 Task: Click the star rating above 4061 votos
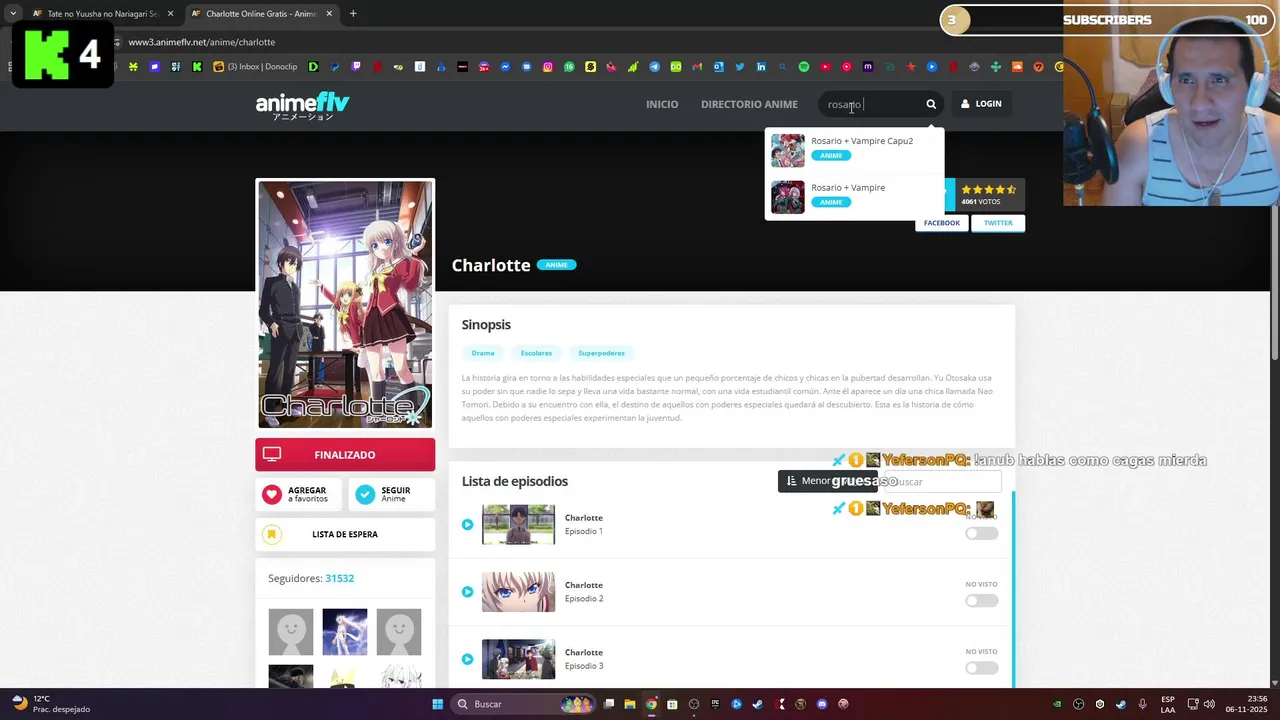coord(988,189)
